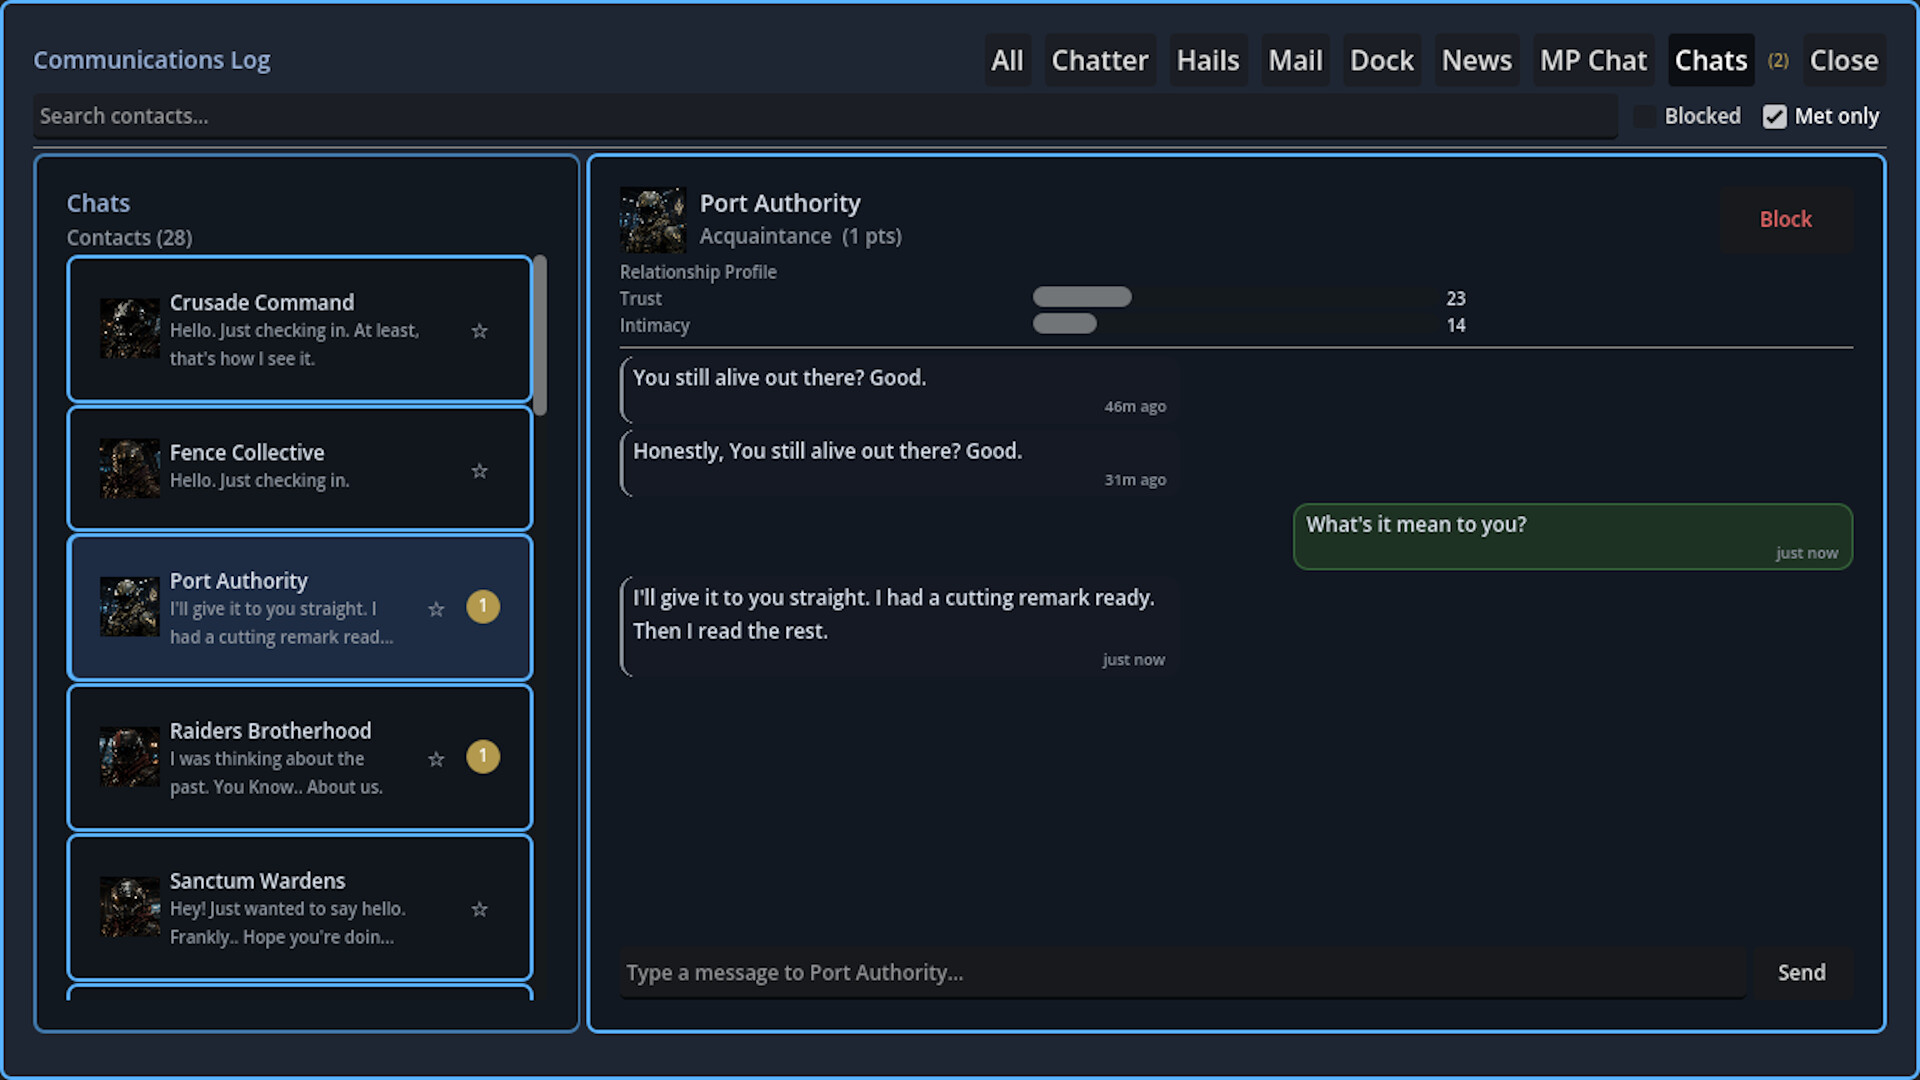
Task: Block the Port Authority contact
Action: pos(1786,219)
